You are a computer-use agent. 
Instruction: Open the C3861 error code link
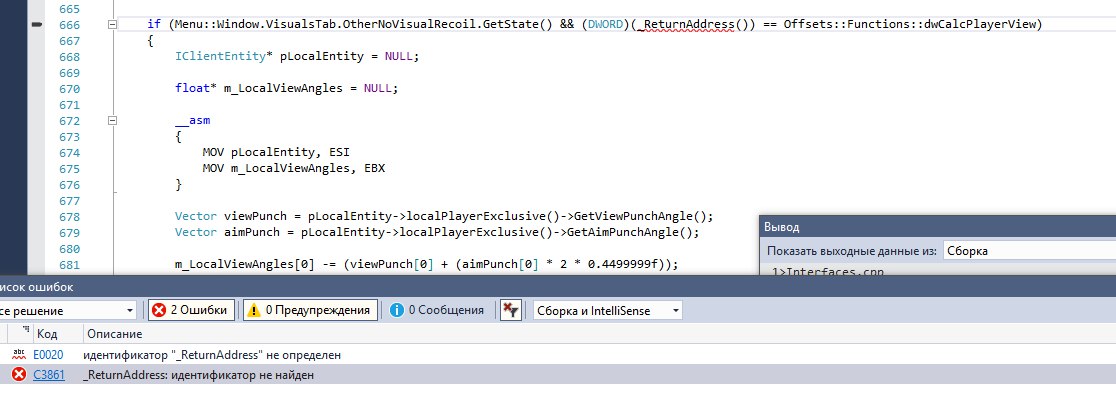49,375
